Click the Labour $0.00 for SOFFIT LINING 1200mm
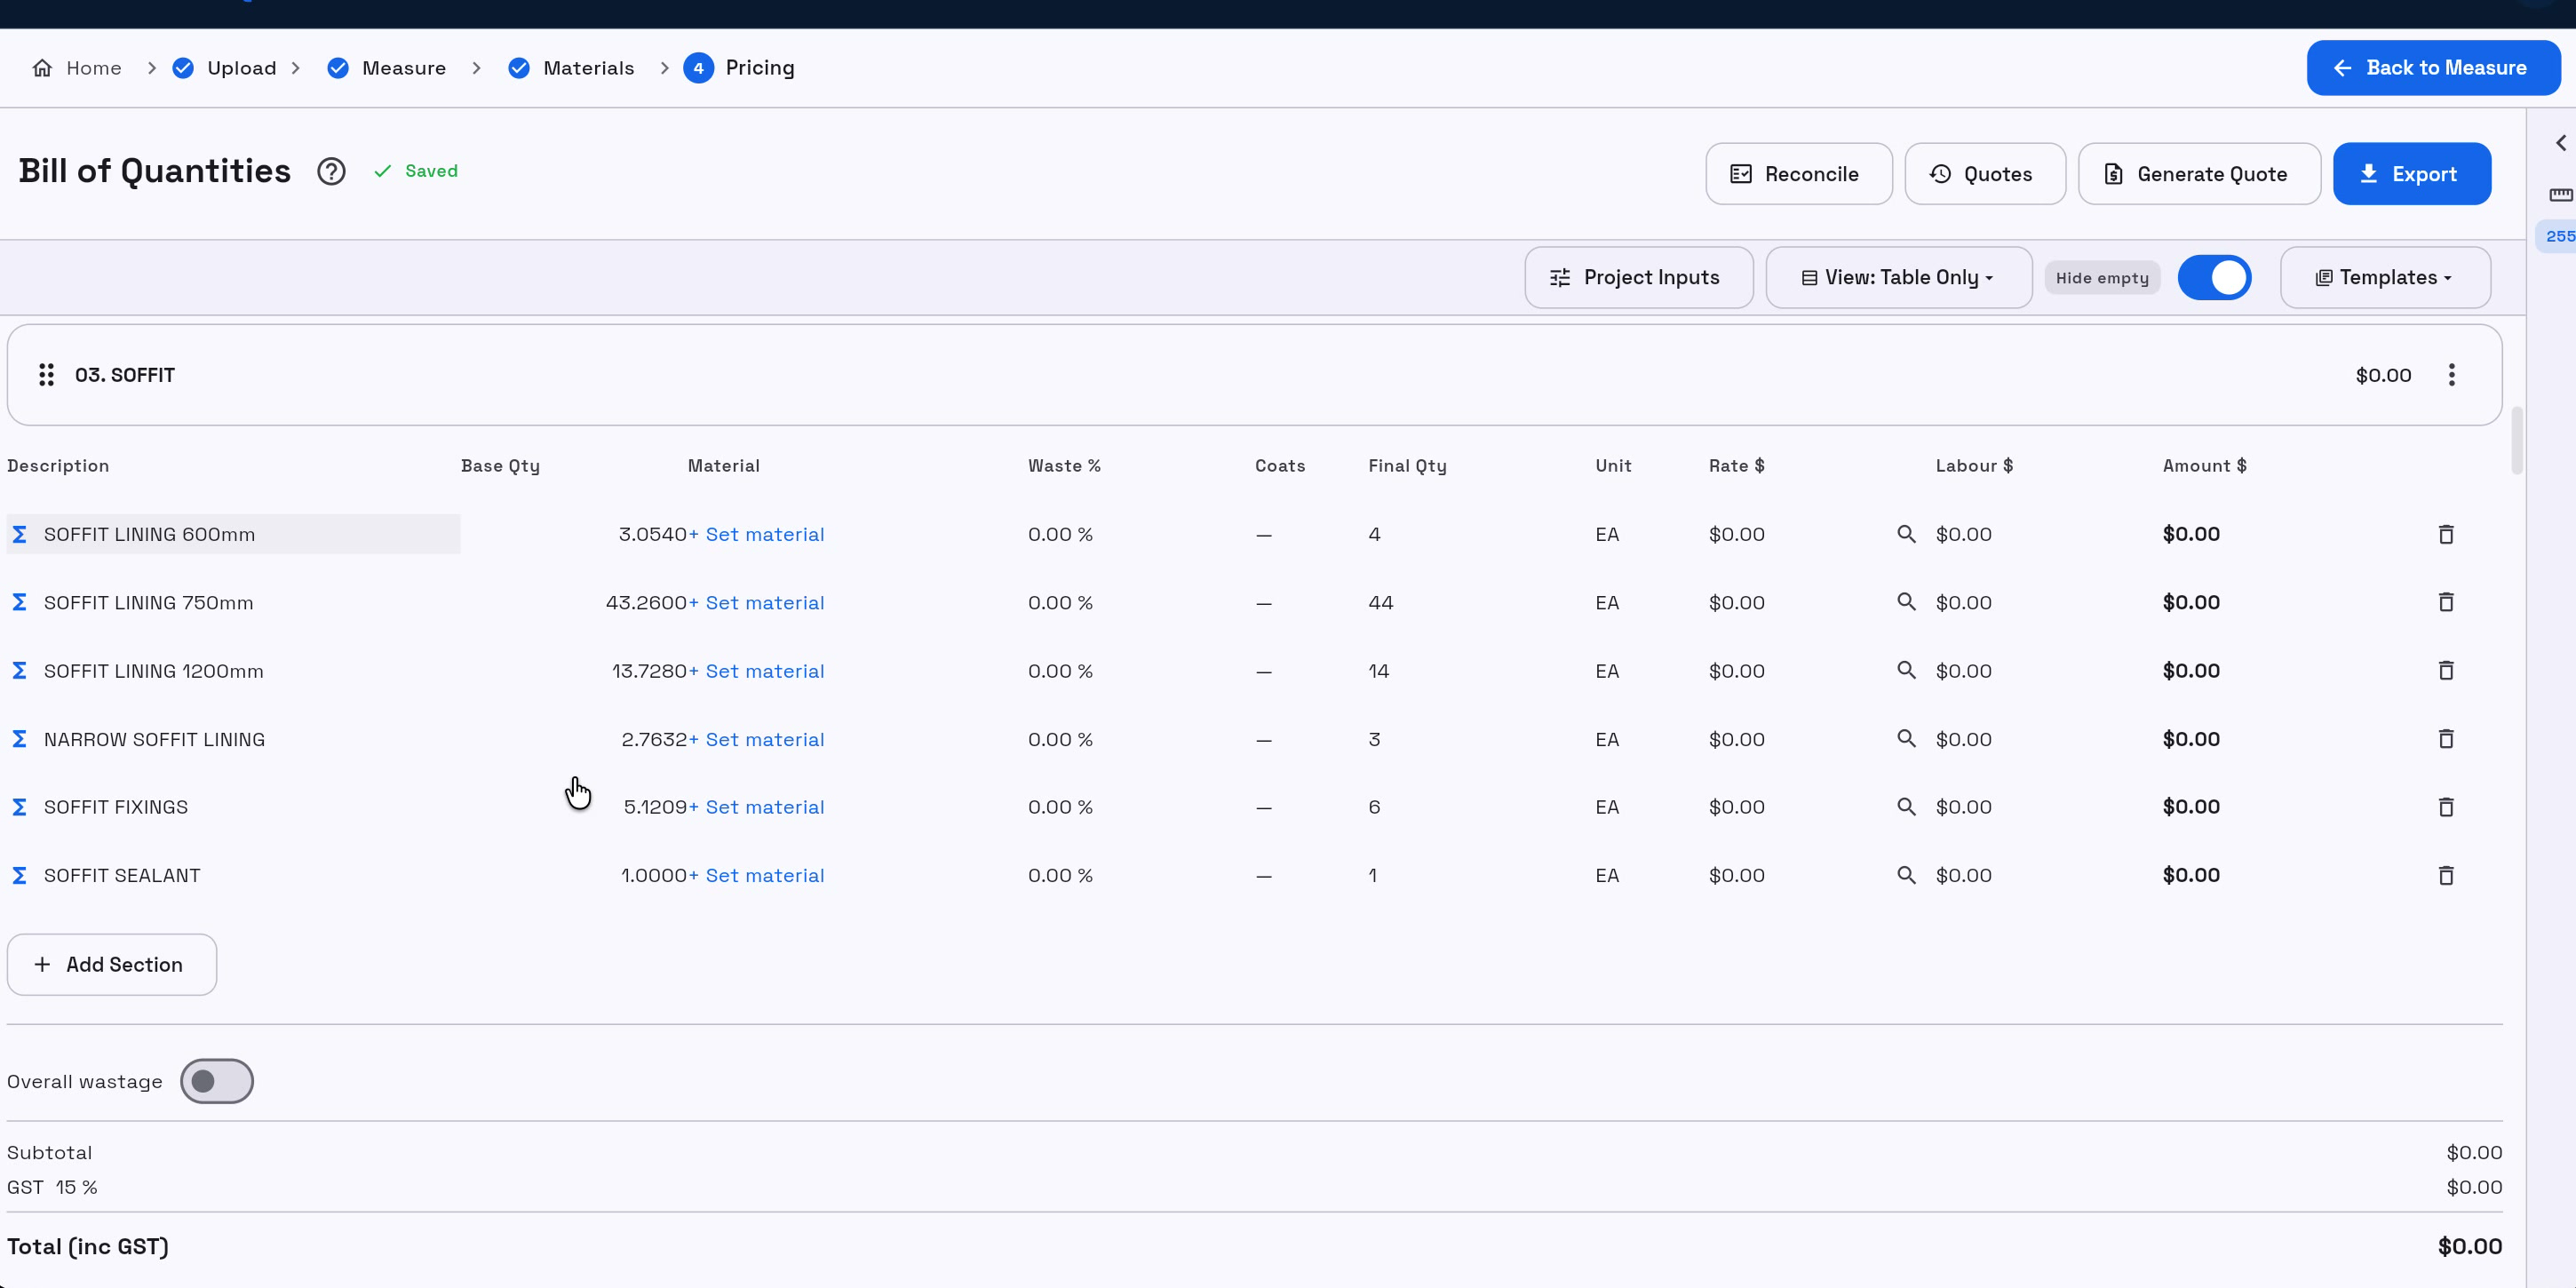 click(x=1964, y=671)
